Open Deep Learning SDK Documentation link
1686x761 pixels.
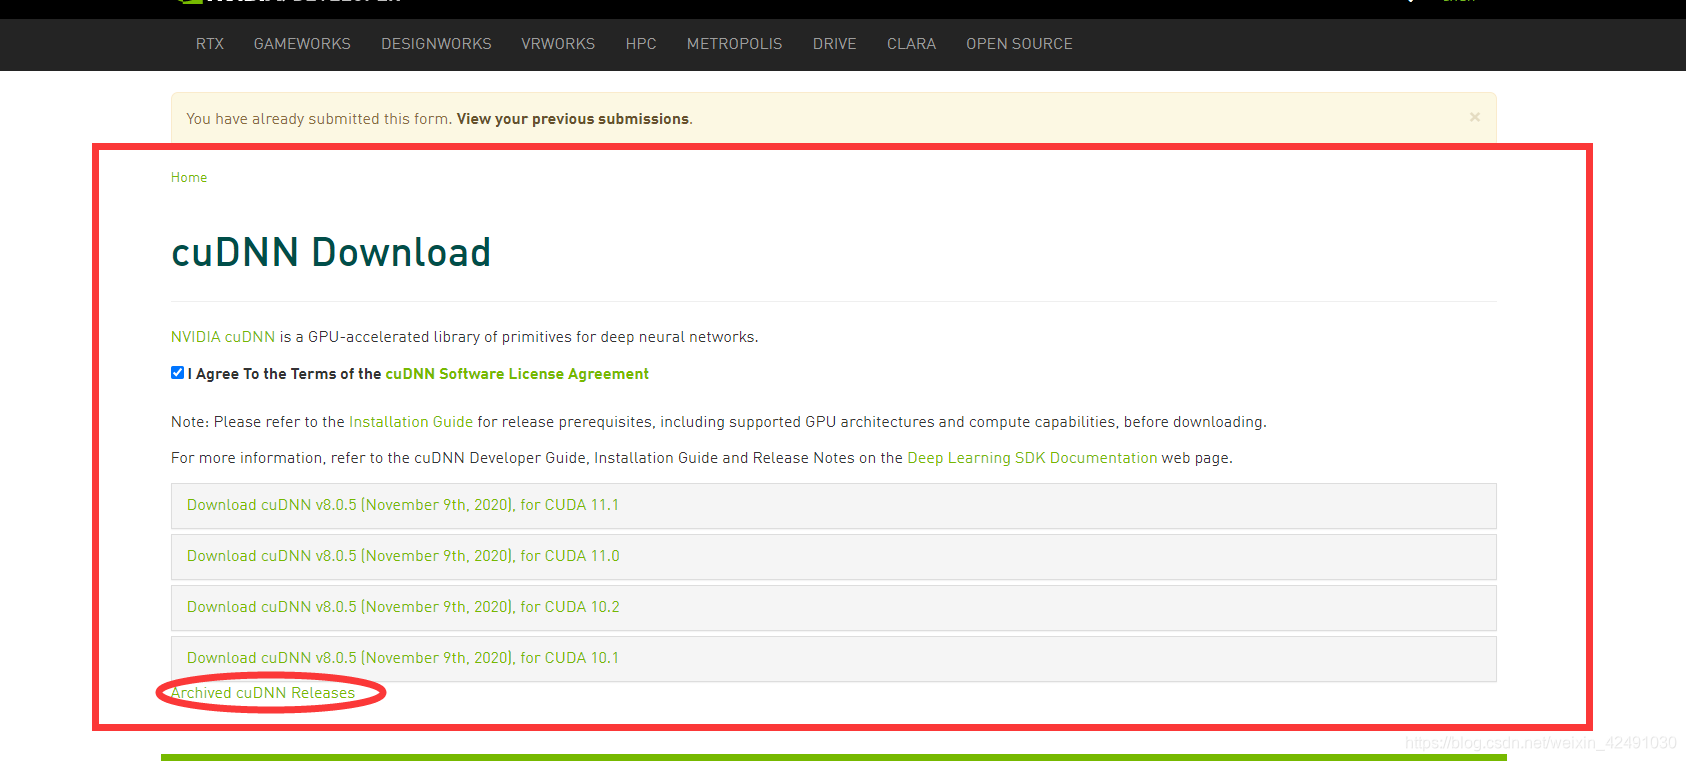(x=1032, y=458)
